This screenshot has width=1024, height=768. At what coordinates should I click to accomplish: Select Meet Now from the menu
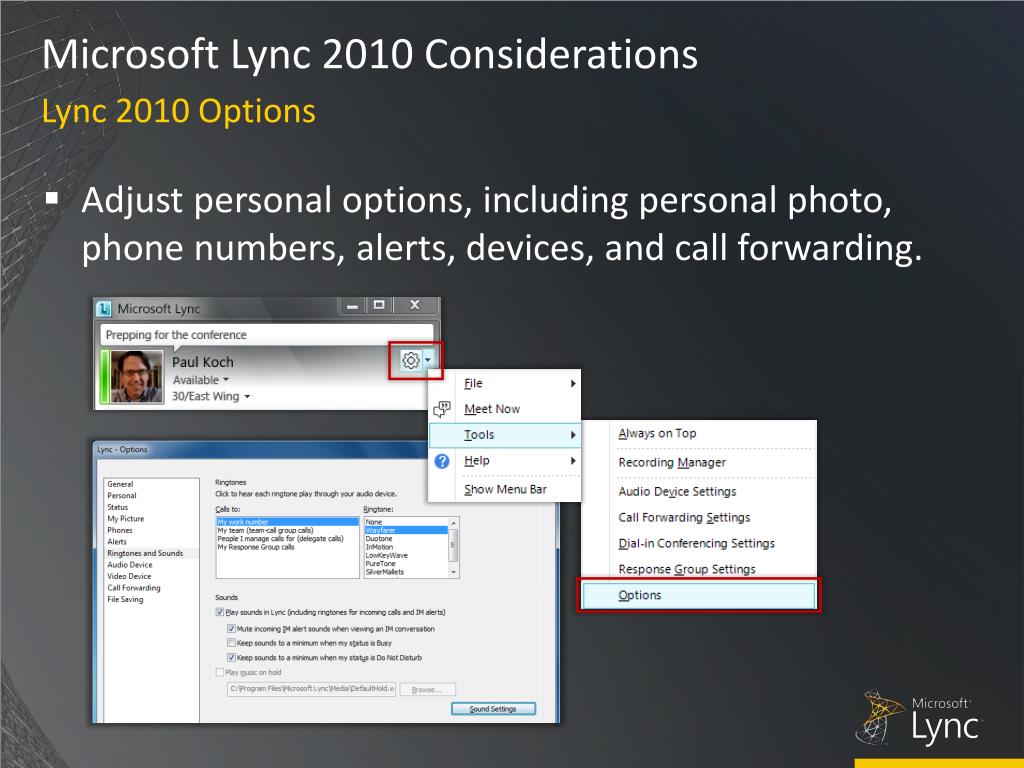click(x=504, y=409)
